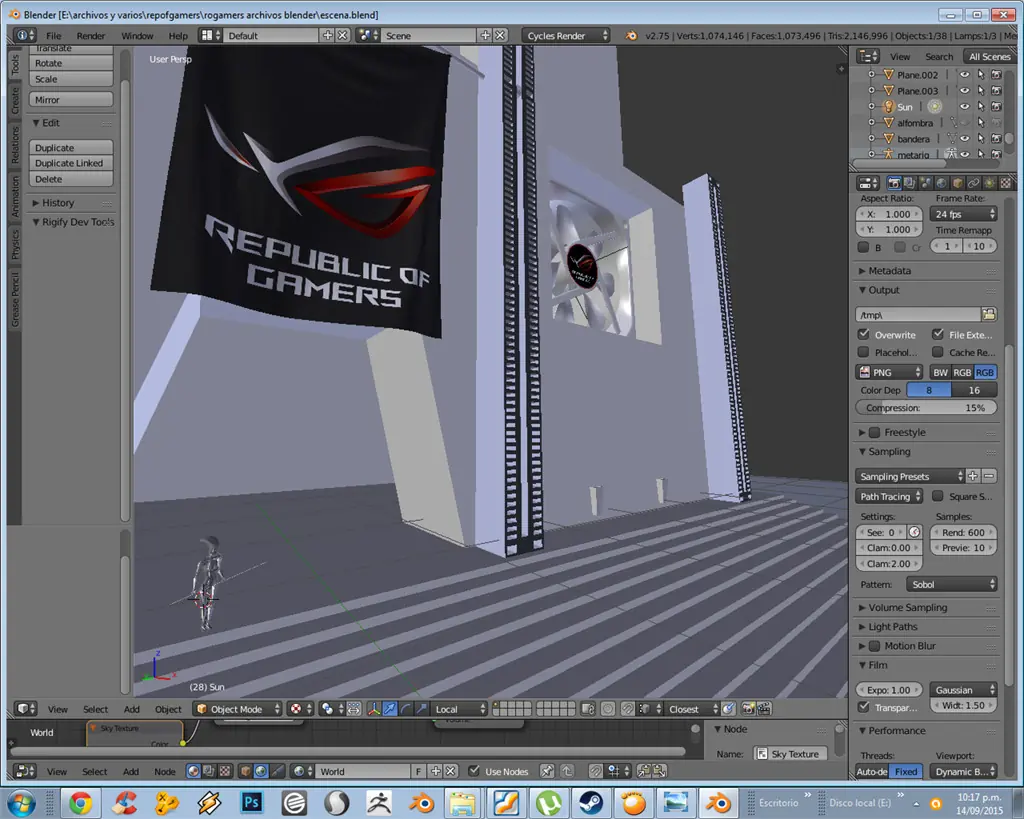Image resolution: width=1024 pixels, height=819 pixels.
Task: Open Photoshop from the taskbar
Action: pyautogui.click(x=251, y=803)
